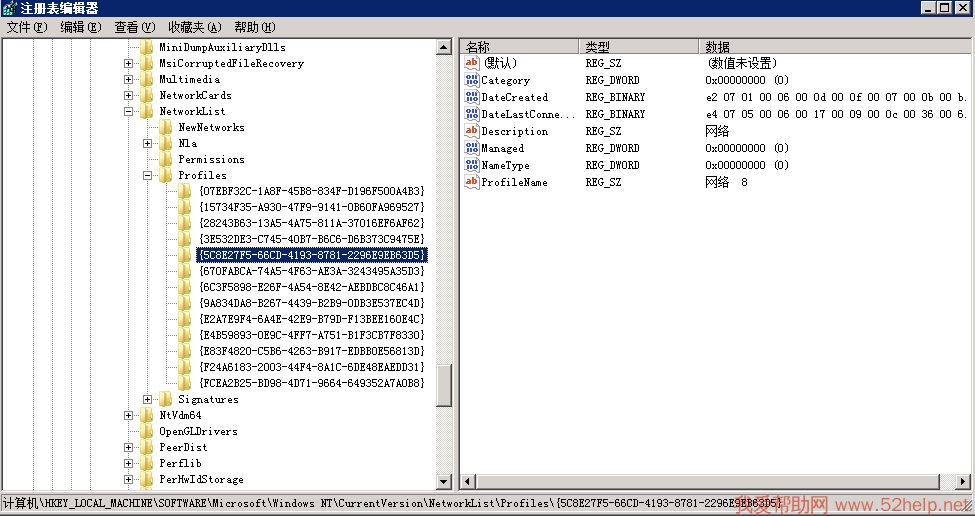Click ProfileName data '网络 8'

726,182
